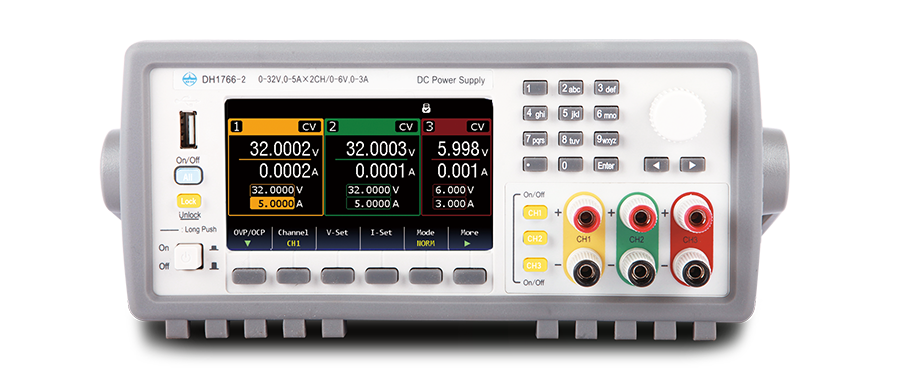This screenshot has width=900, height=386.
Task: Click the CH3 red positive terminal
Action: tap(693, 218)
